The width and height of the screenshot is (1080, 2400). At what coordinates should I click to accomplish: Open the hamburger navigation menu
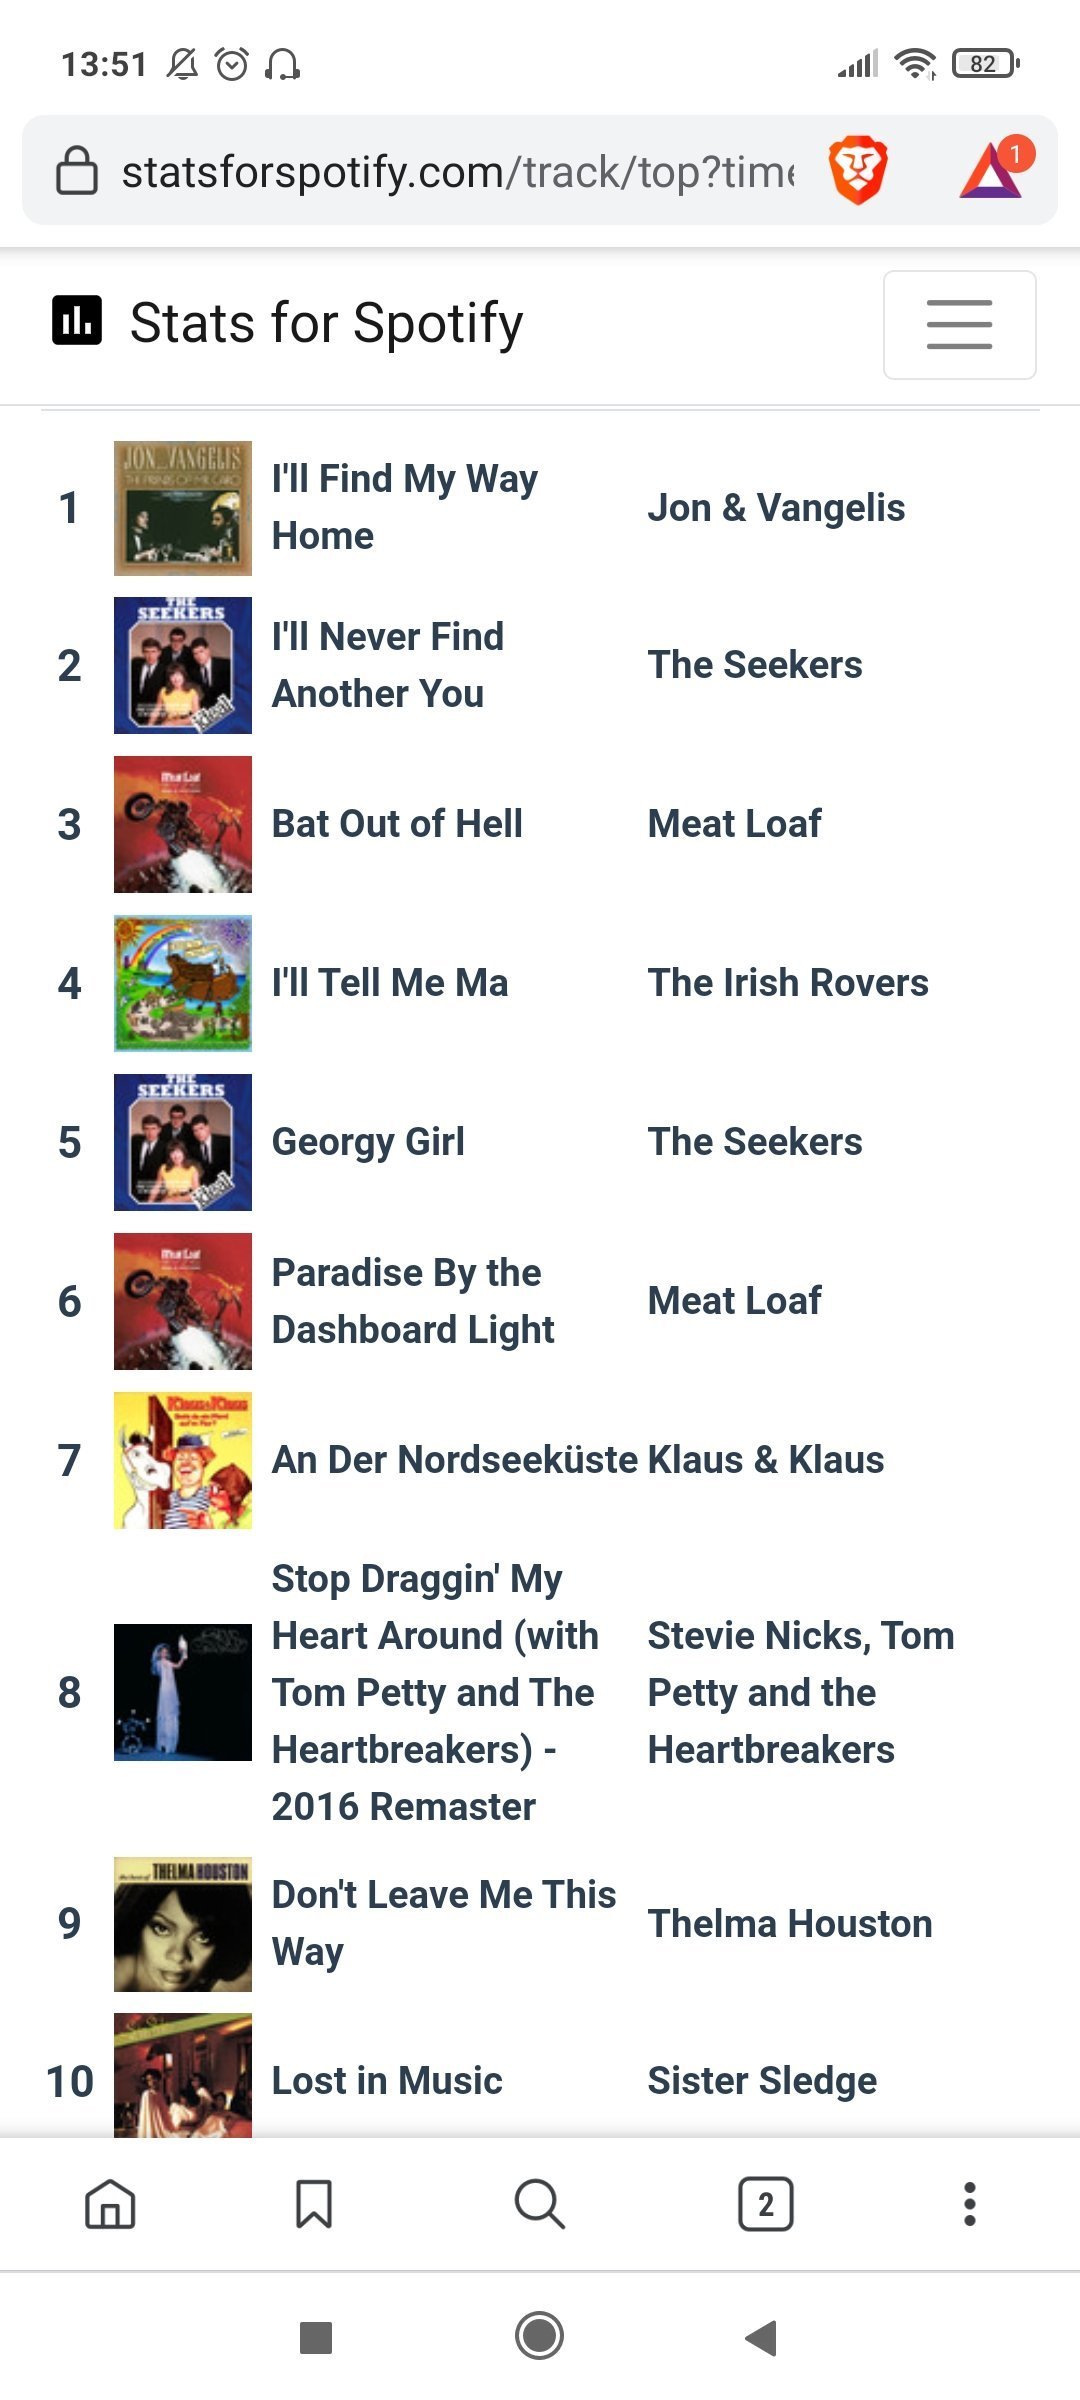(x=959, y=324)
